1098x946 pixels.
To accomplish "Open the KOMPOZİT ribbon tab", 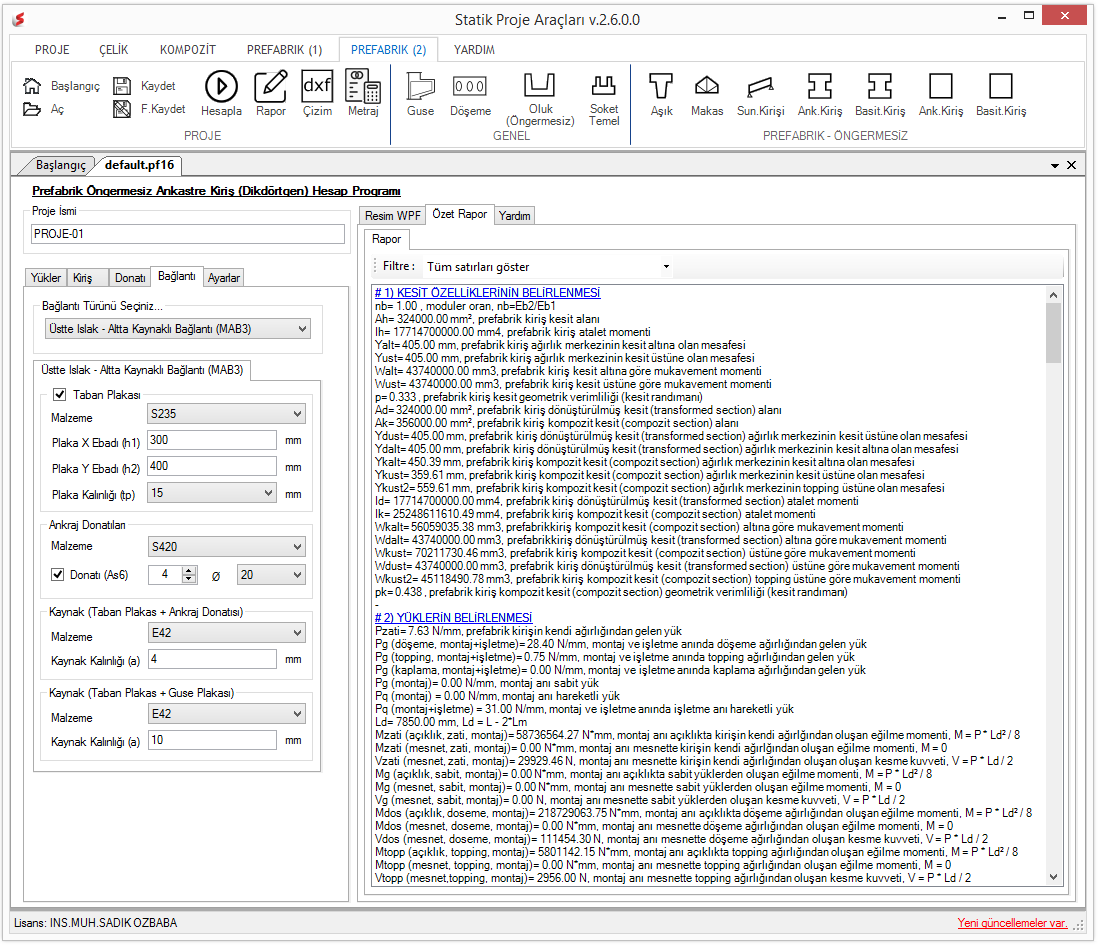I will tap(188, 50).
